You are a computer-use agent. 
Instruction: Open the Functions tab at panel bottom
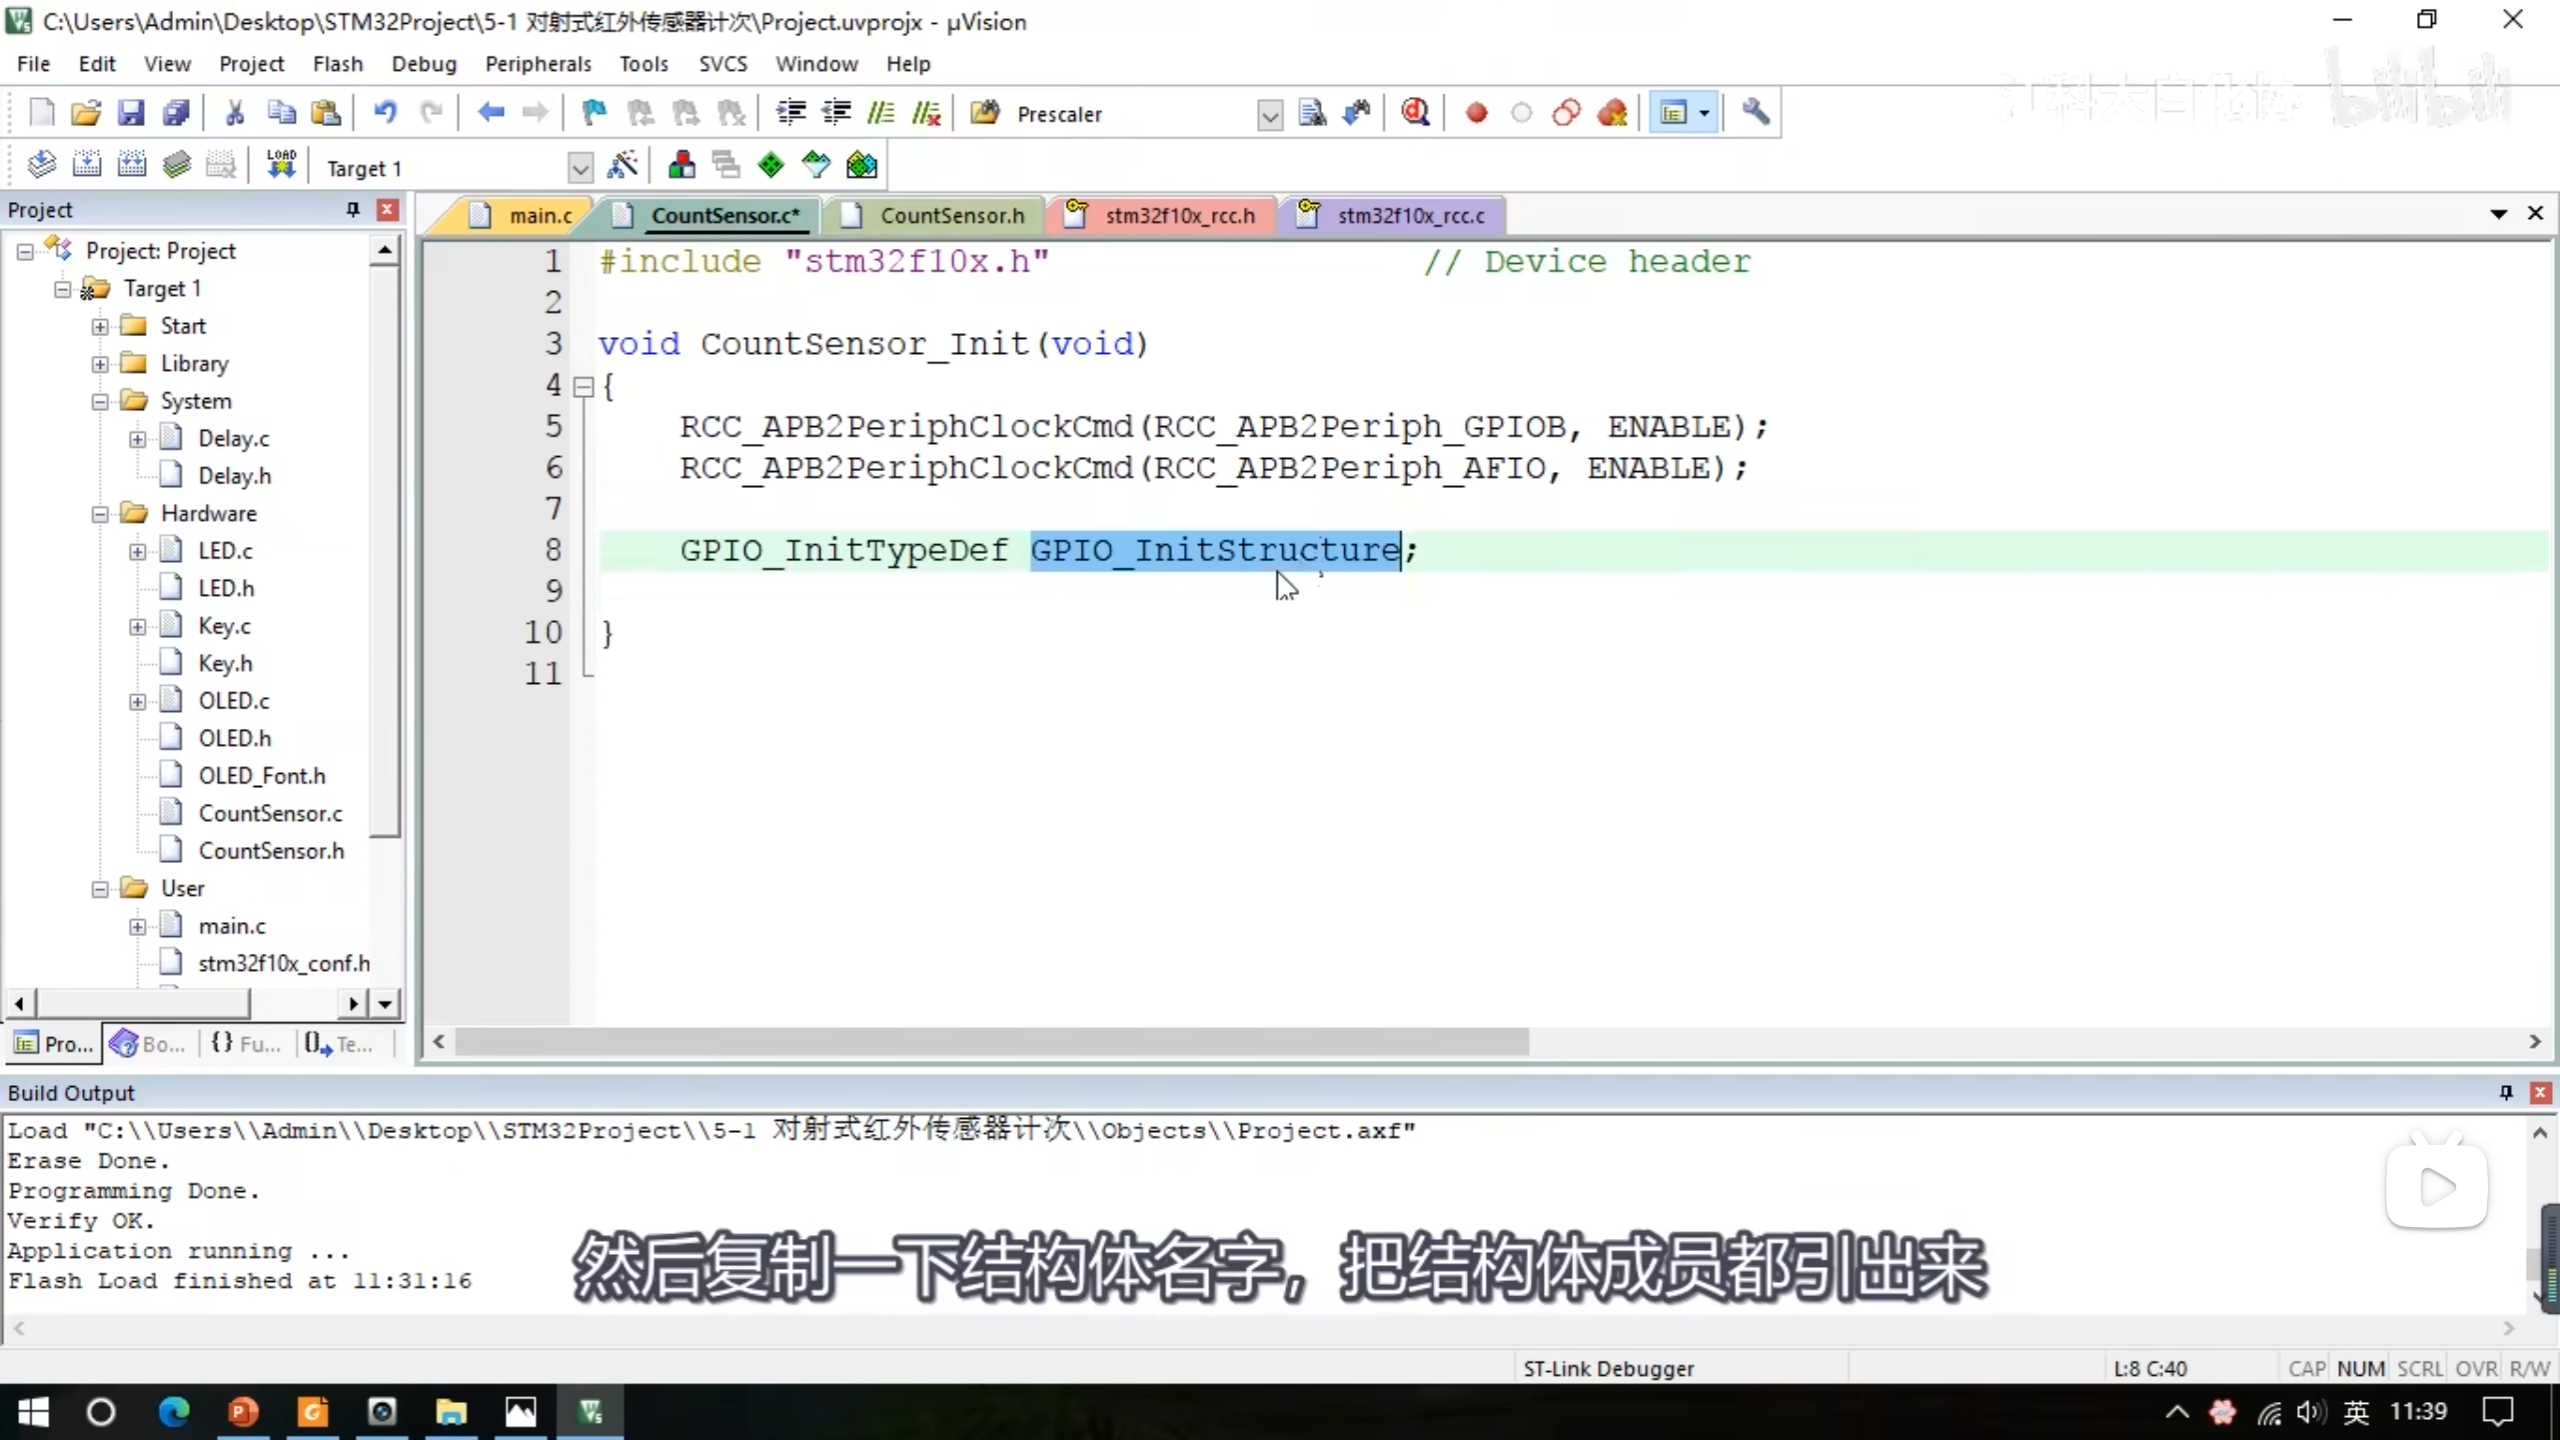click(x=246, y=1044)
